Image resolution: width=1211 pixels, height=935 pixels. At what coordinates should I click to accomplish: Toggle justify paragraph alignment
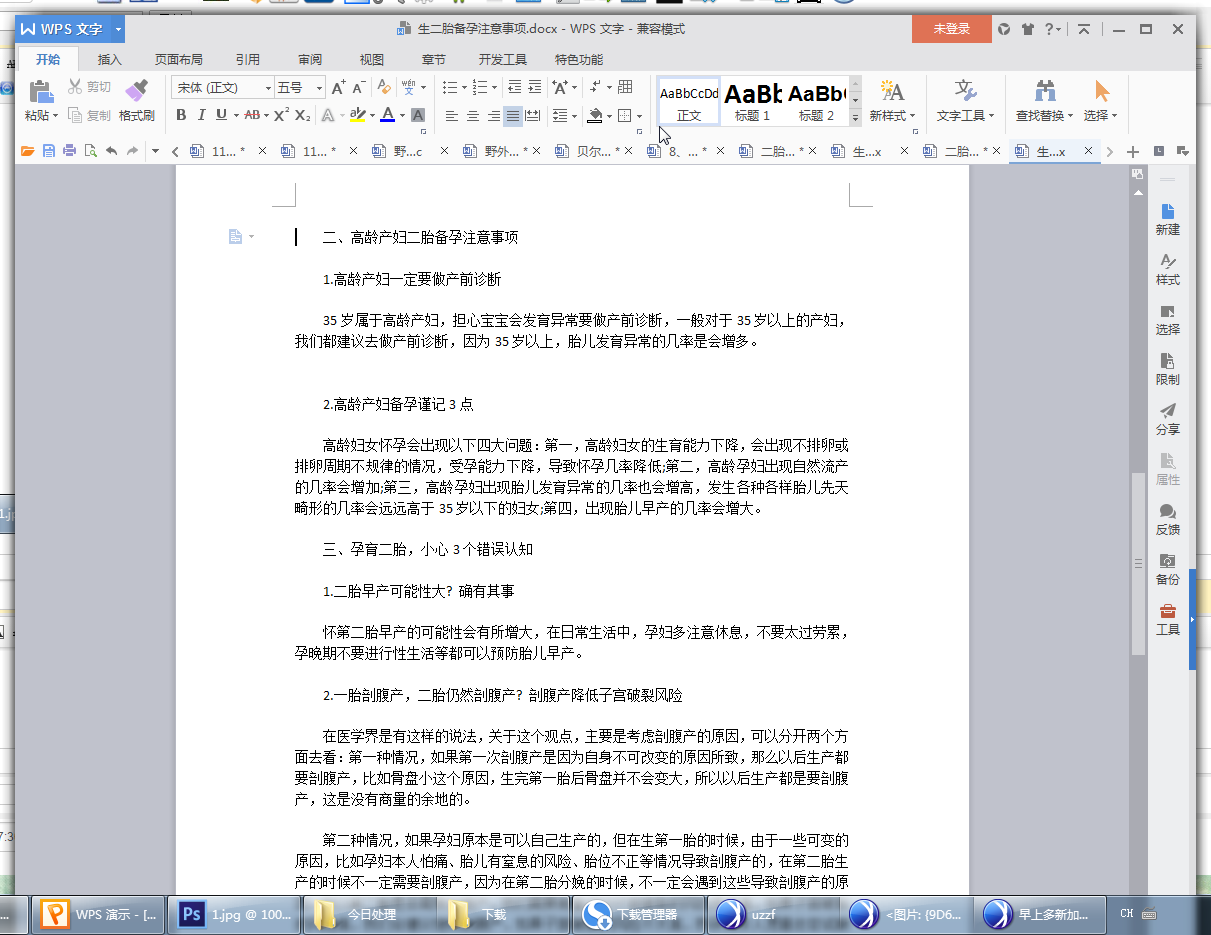(x=513, y=116)
